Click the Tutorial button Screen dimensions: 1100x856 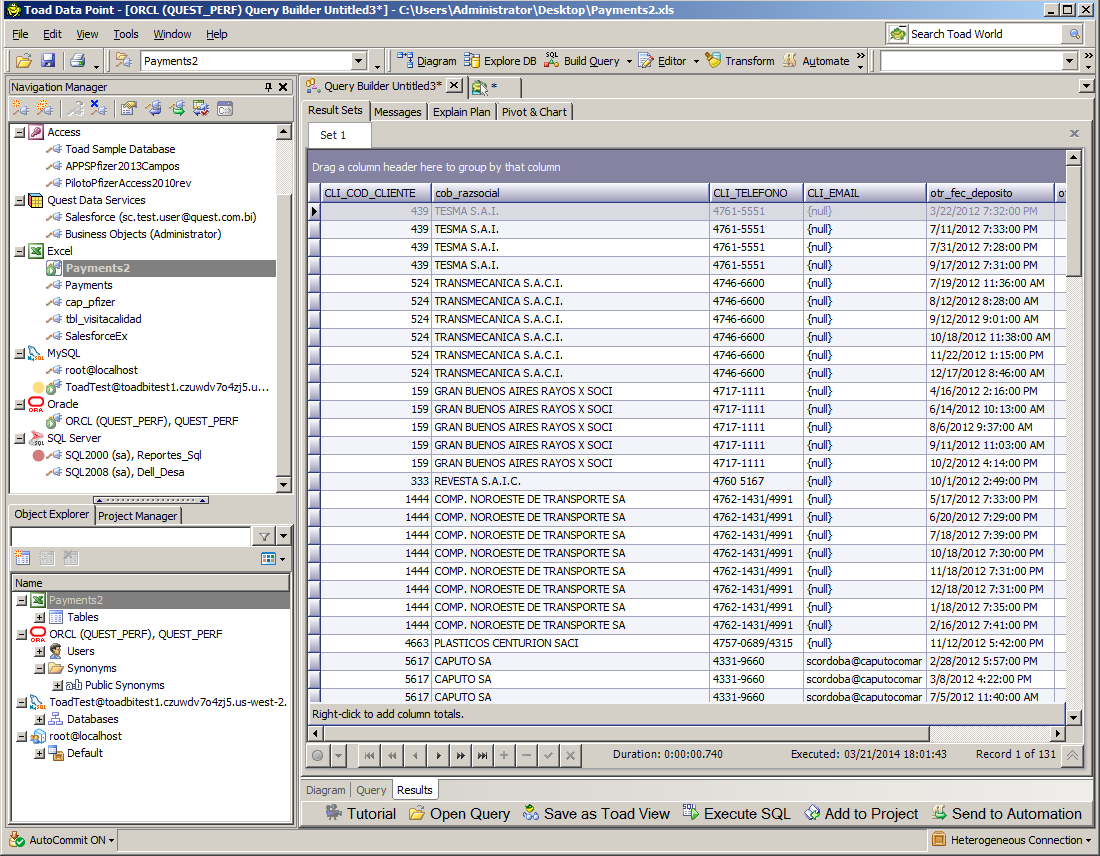tap(361, 814)
